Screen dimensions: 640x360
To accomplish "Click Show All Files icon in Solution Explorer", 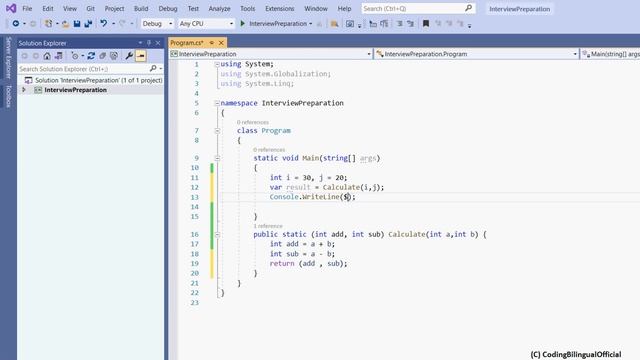I will click(x=114, y=56).
